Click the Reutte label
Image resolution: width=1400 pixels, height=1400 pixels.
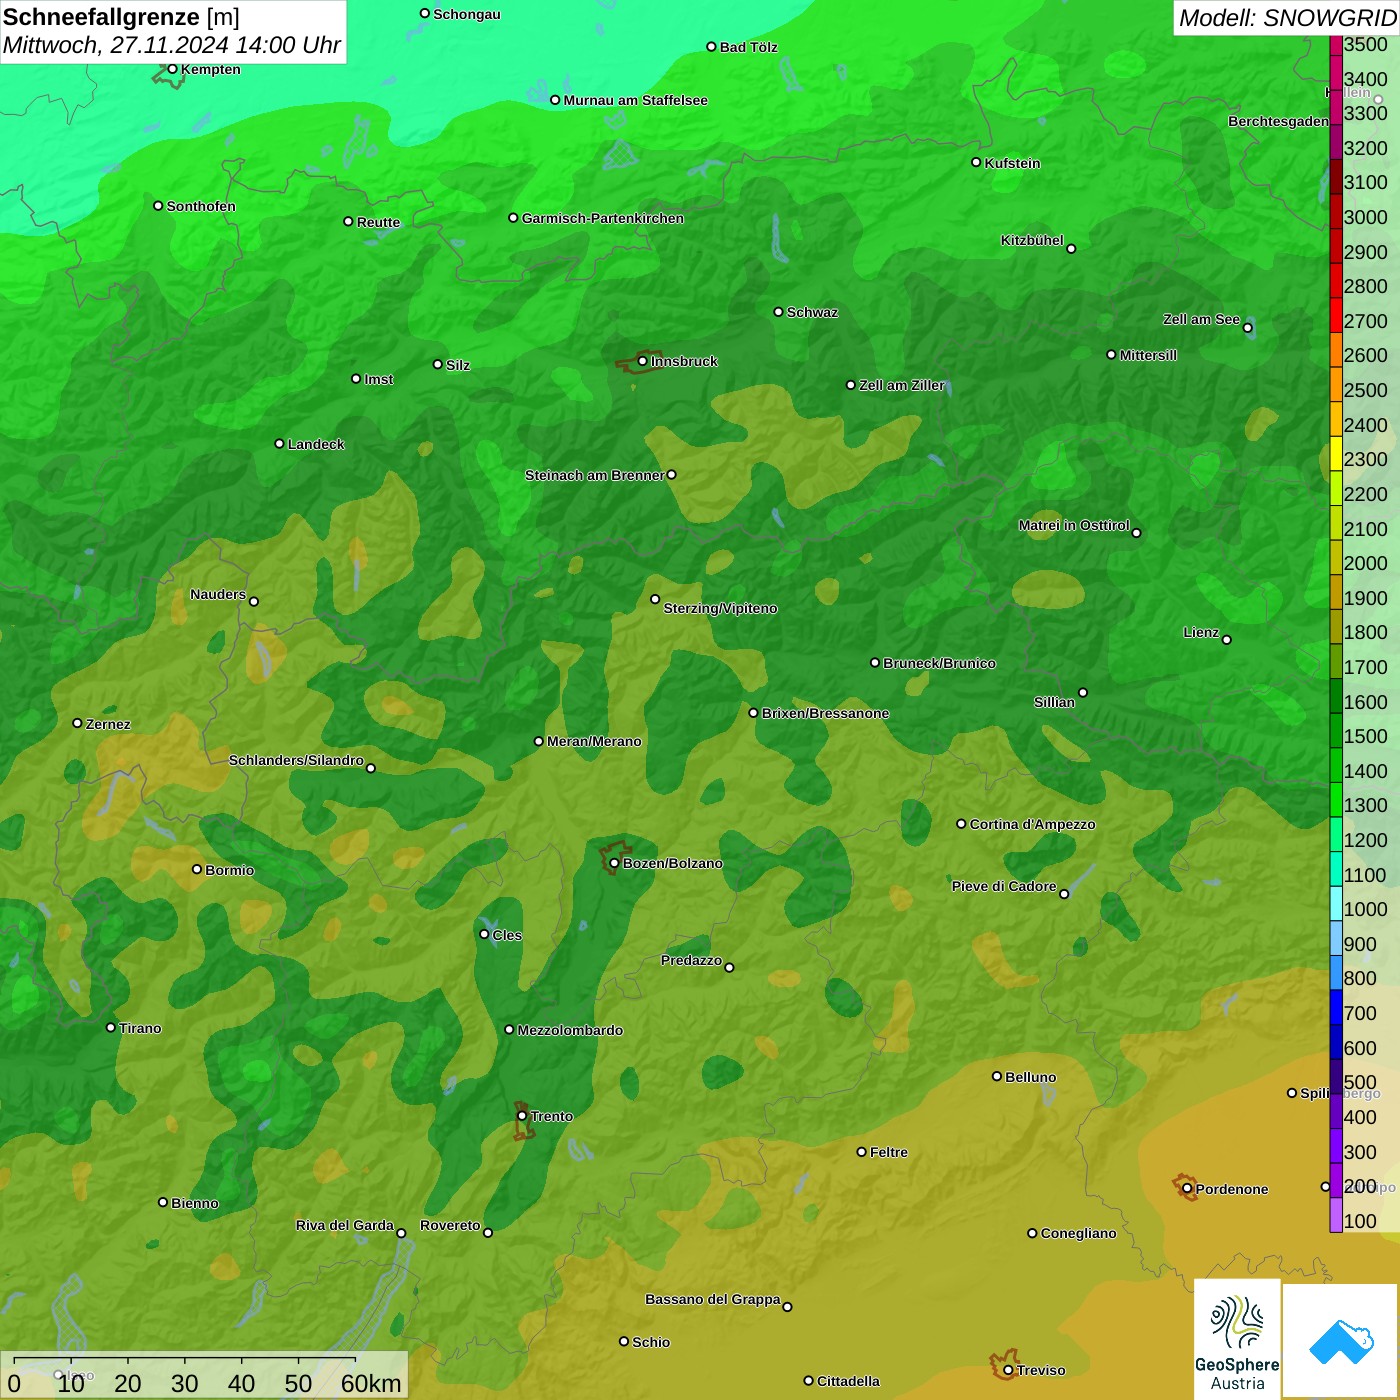(378, 222)
